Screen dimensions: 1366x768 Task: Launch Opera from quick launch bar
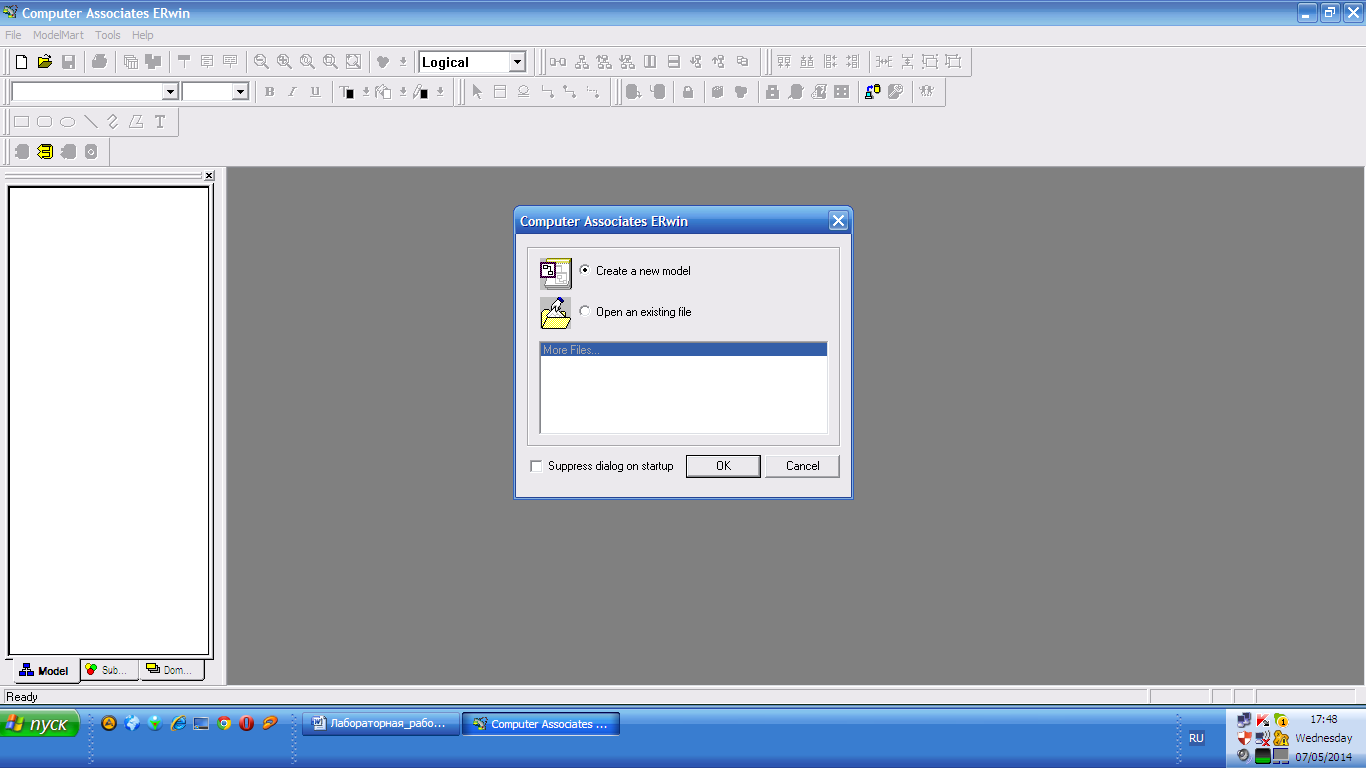(x=246, y=723)
